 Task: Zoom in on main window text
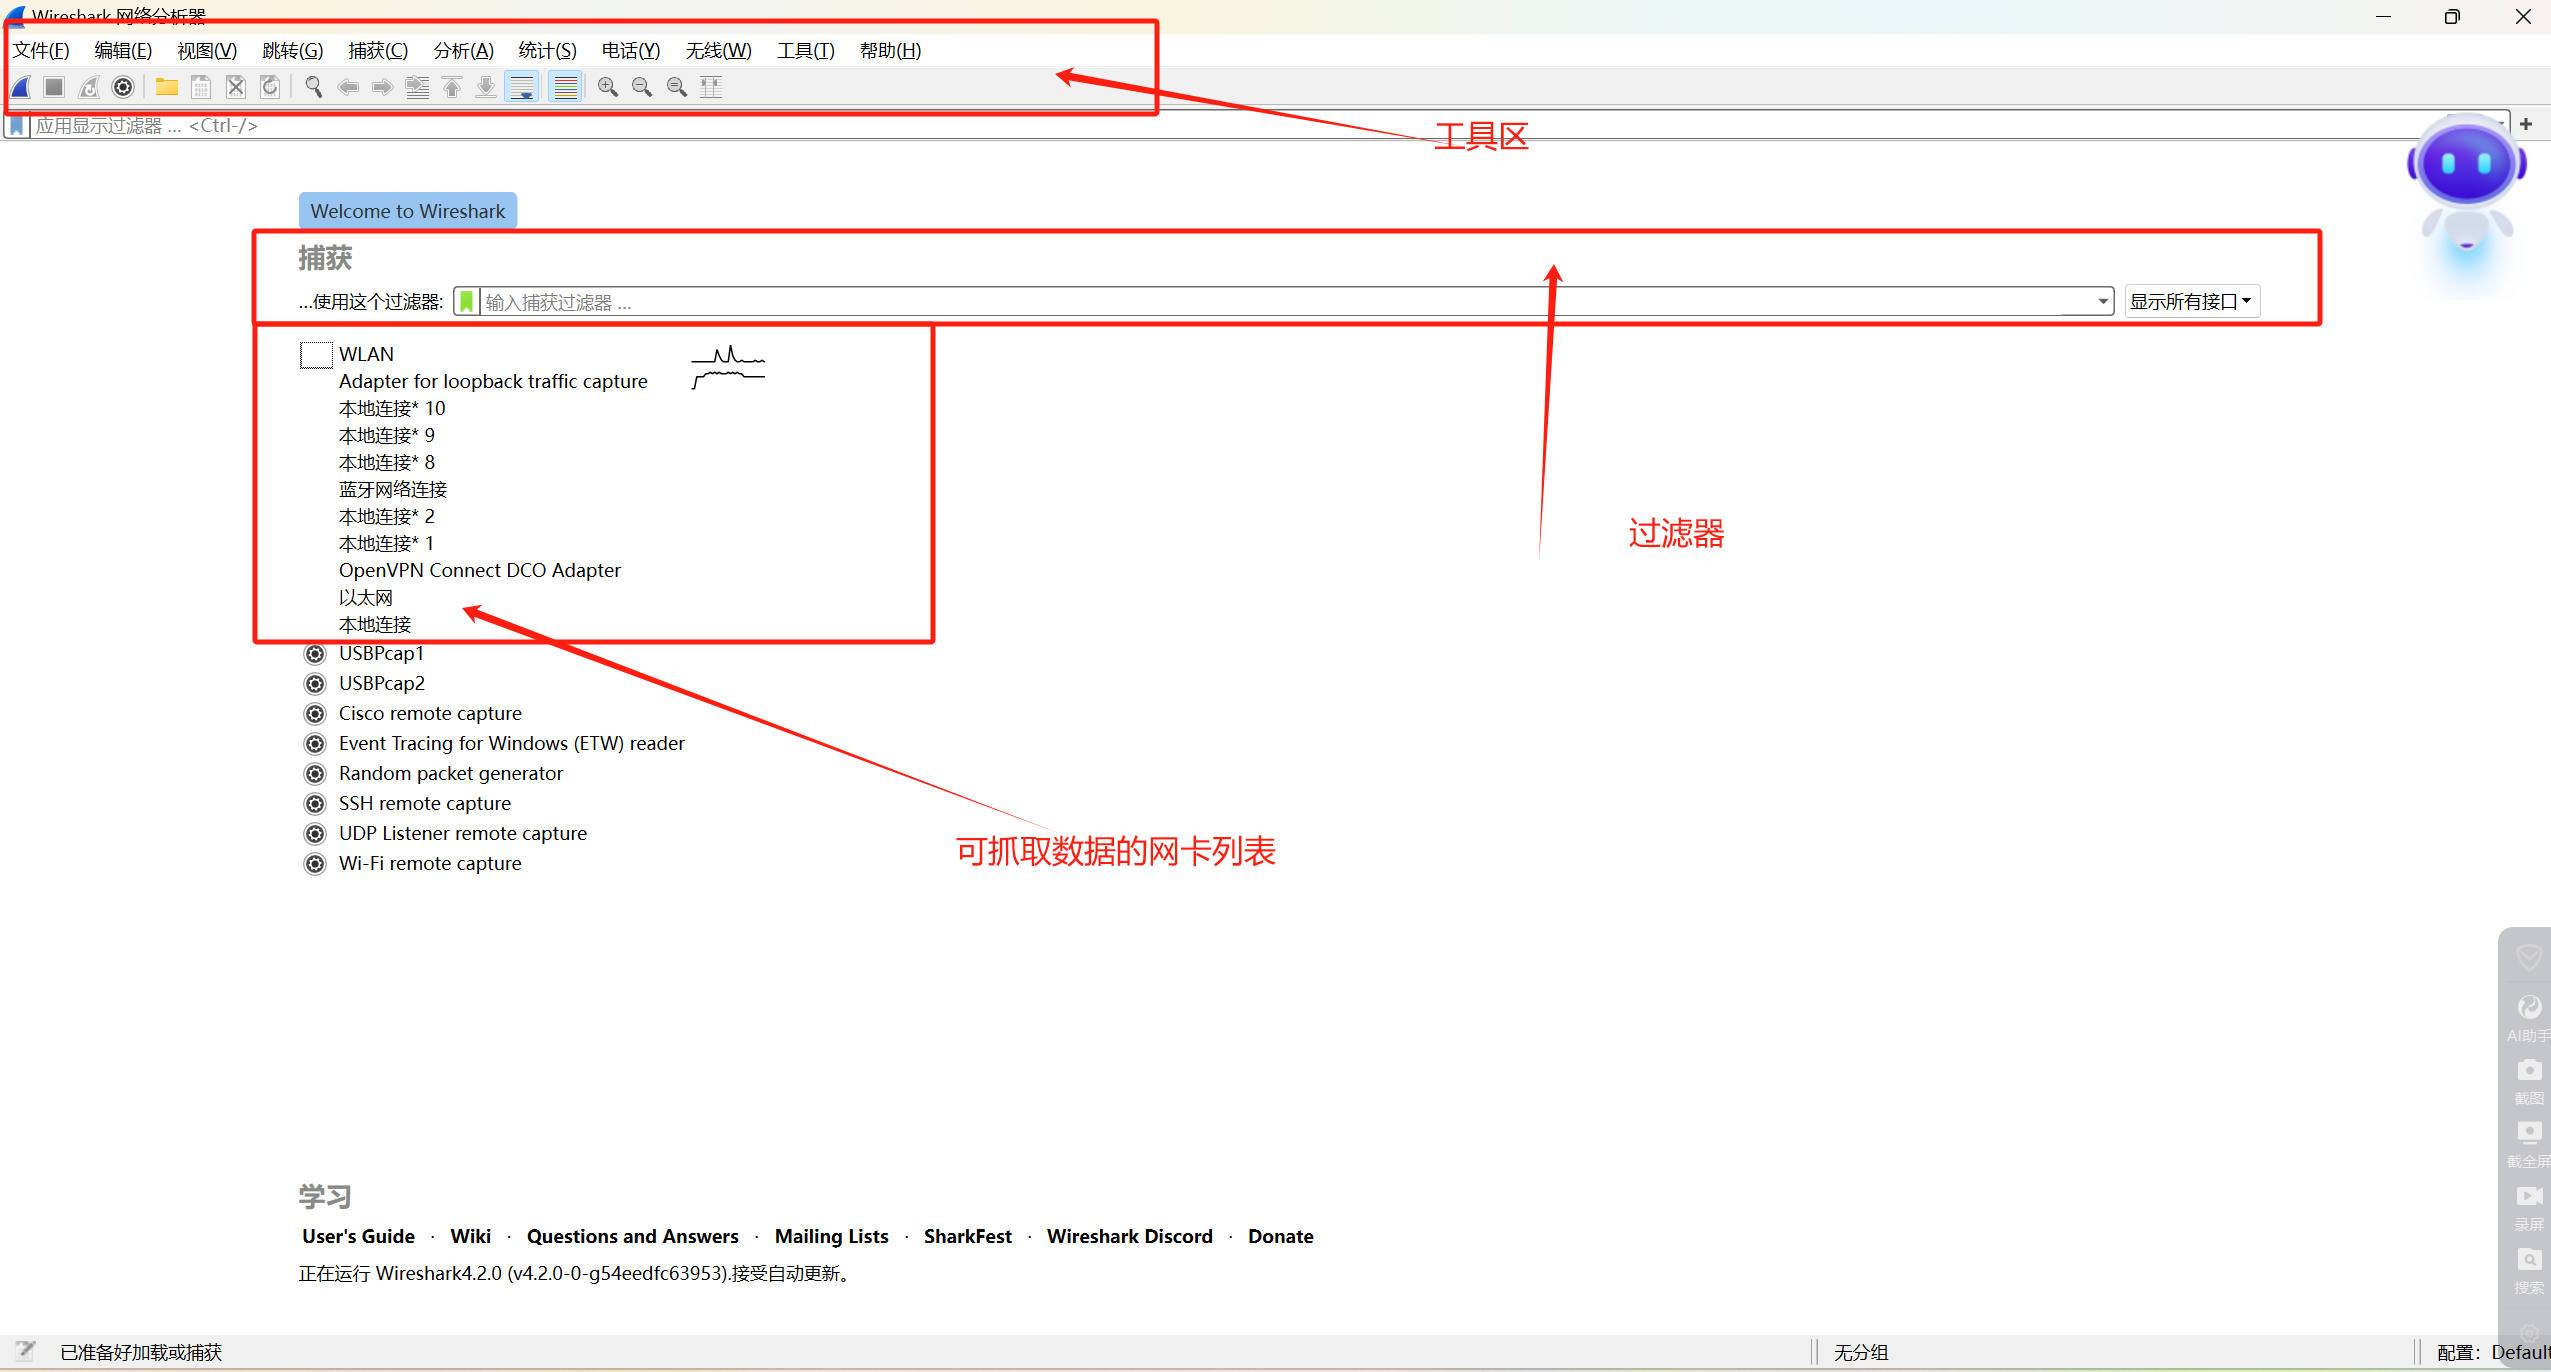tap(607, 87)
